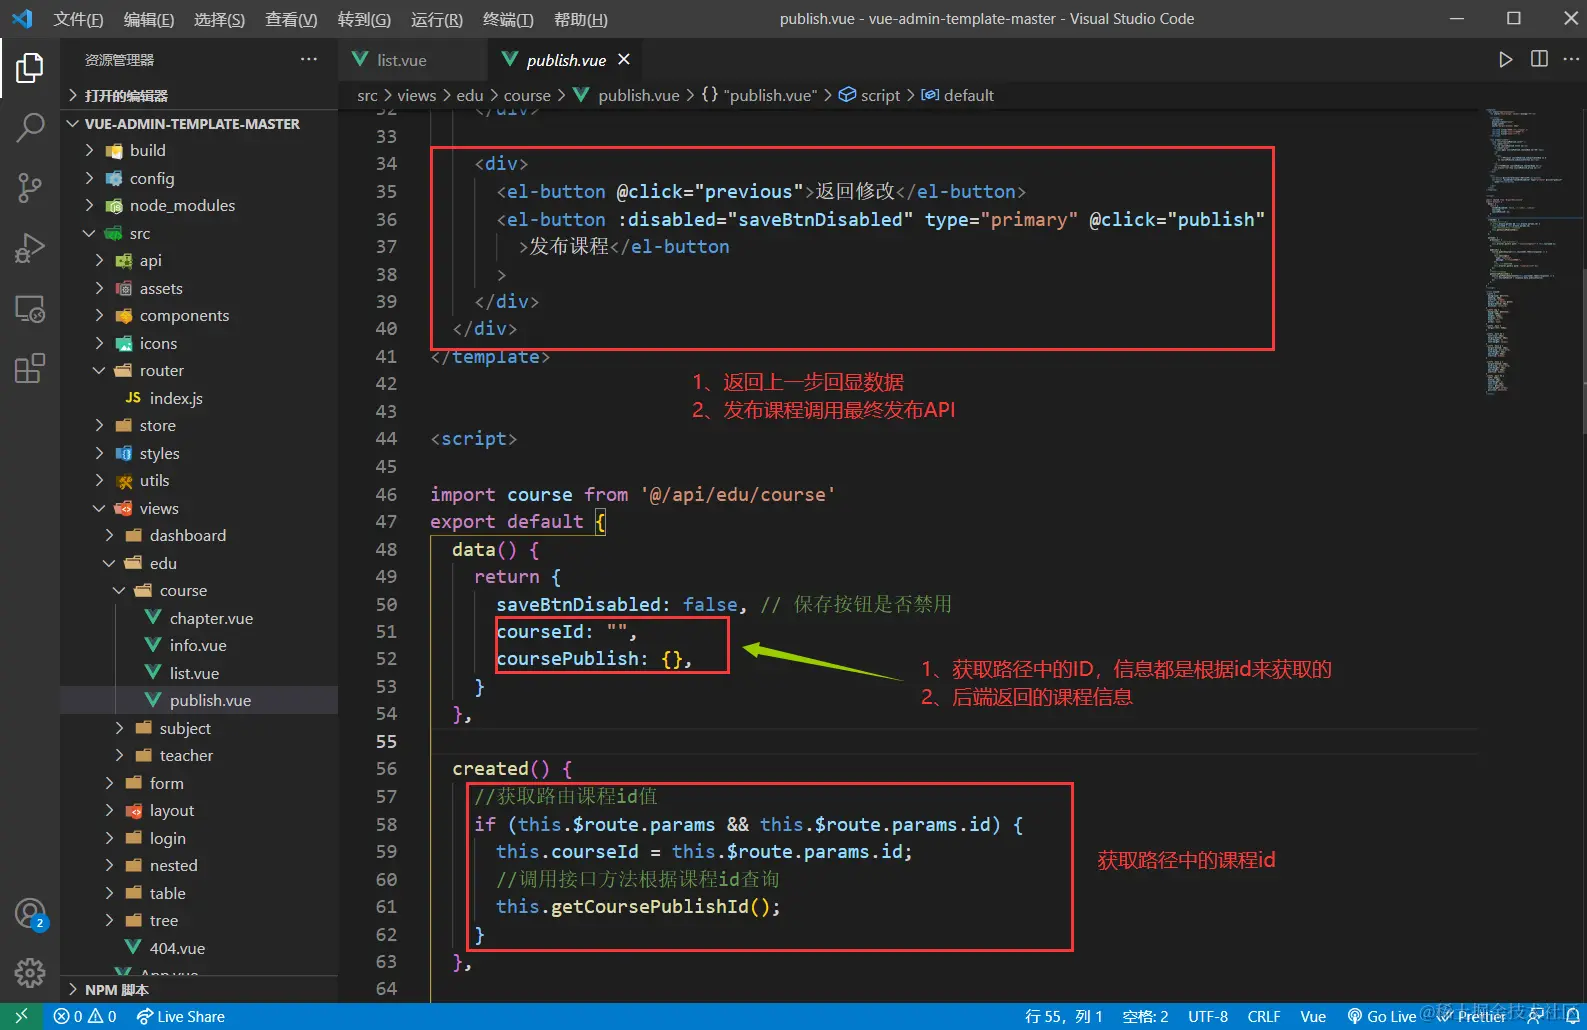
Task: Open the 终端(T) menu
Action: click(508, 19)
